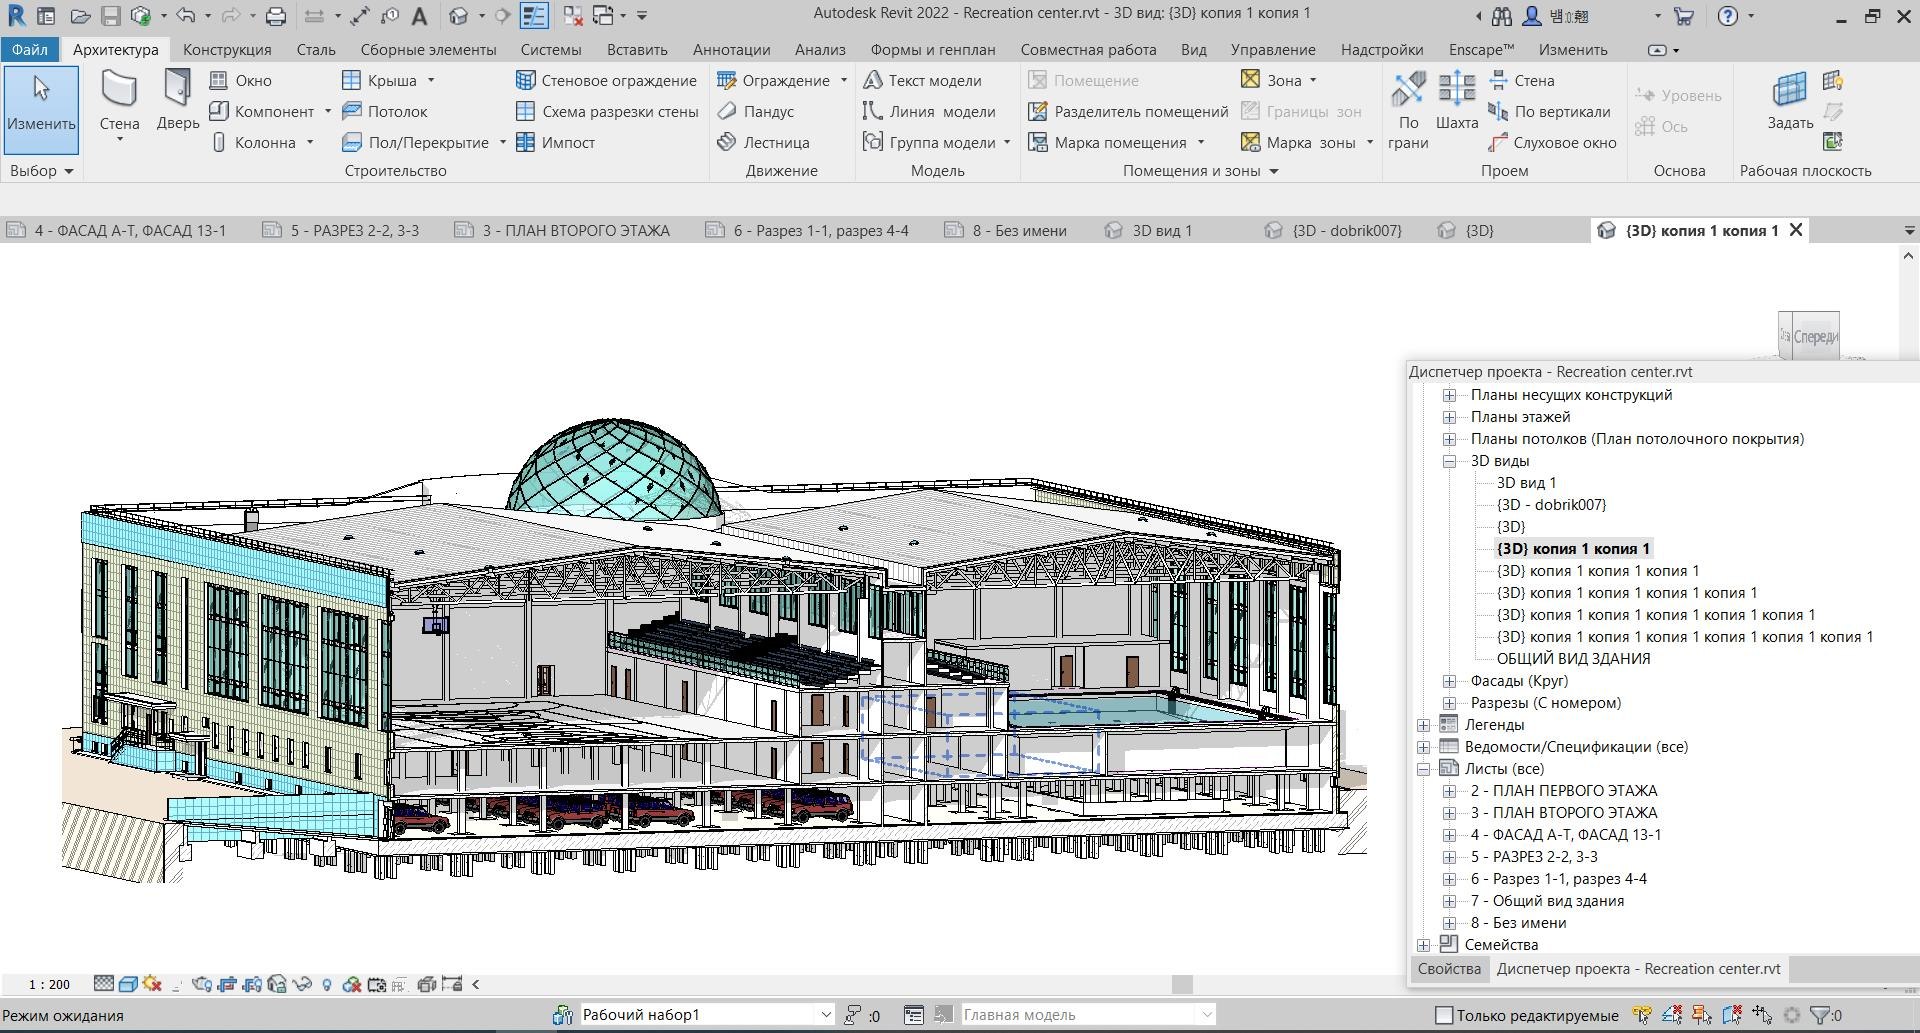Select the Model Text (Текст модели) tool

[x=922, y=80]
